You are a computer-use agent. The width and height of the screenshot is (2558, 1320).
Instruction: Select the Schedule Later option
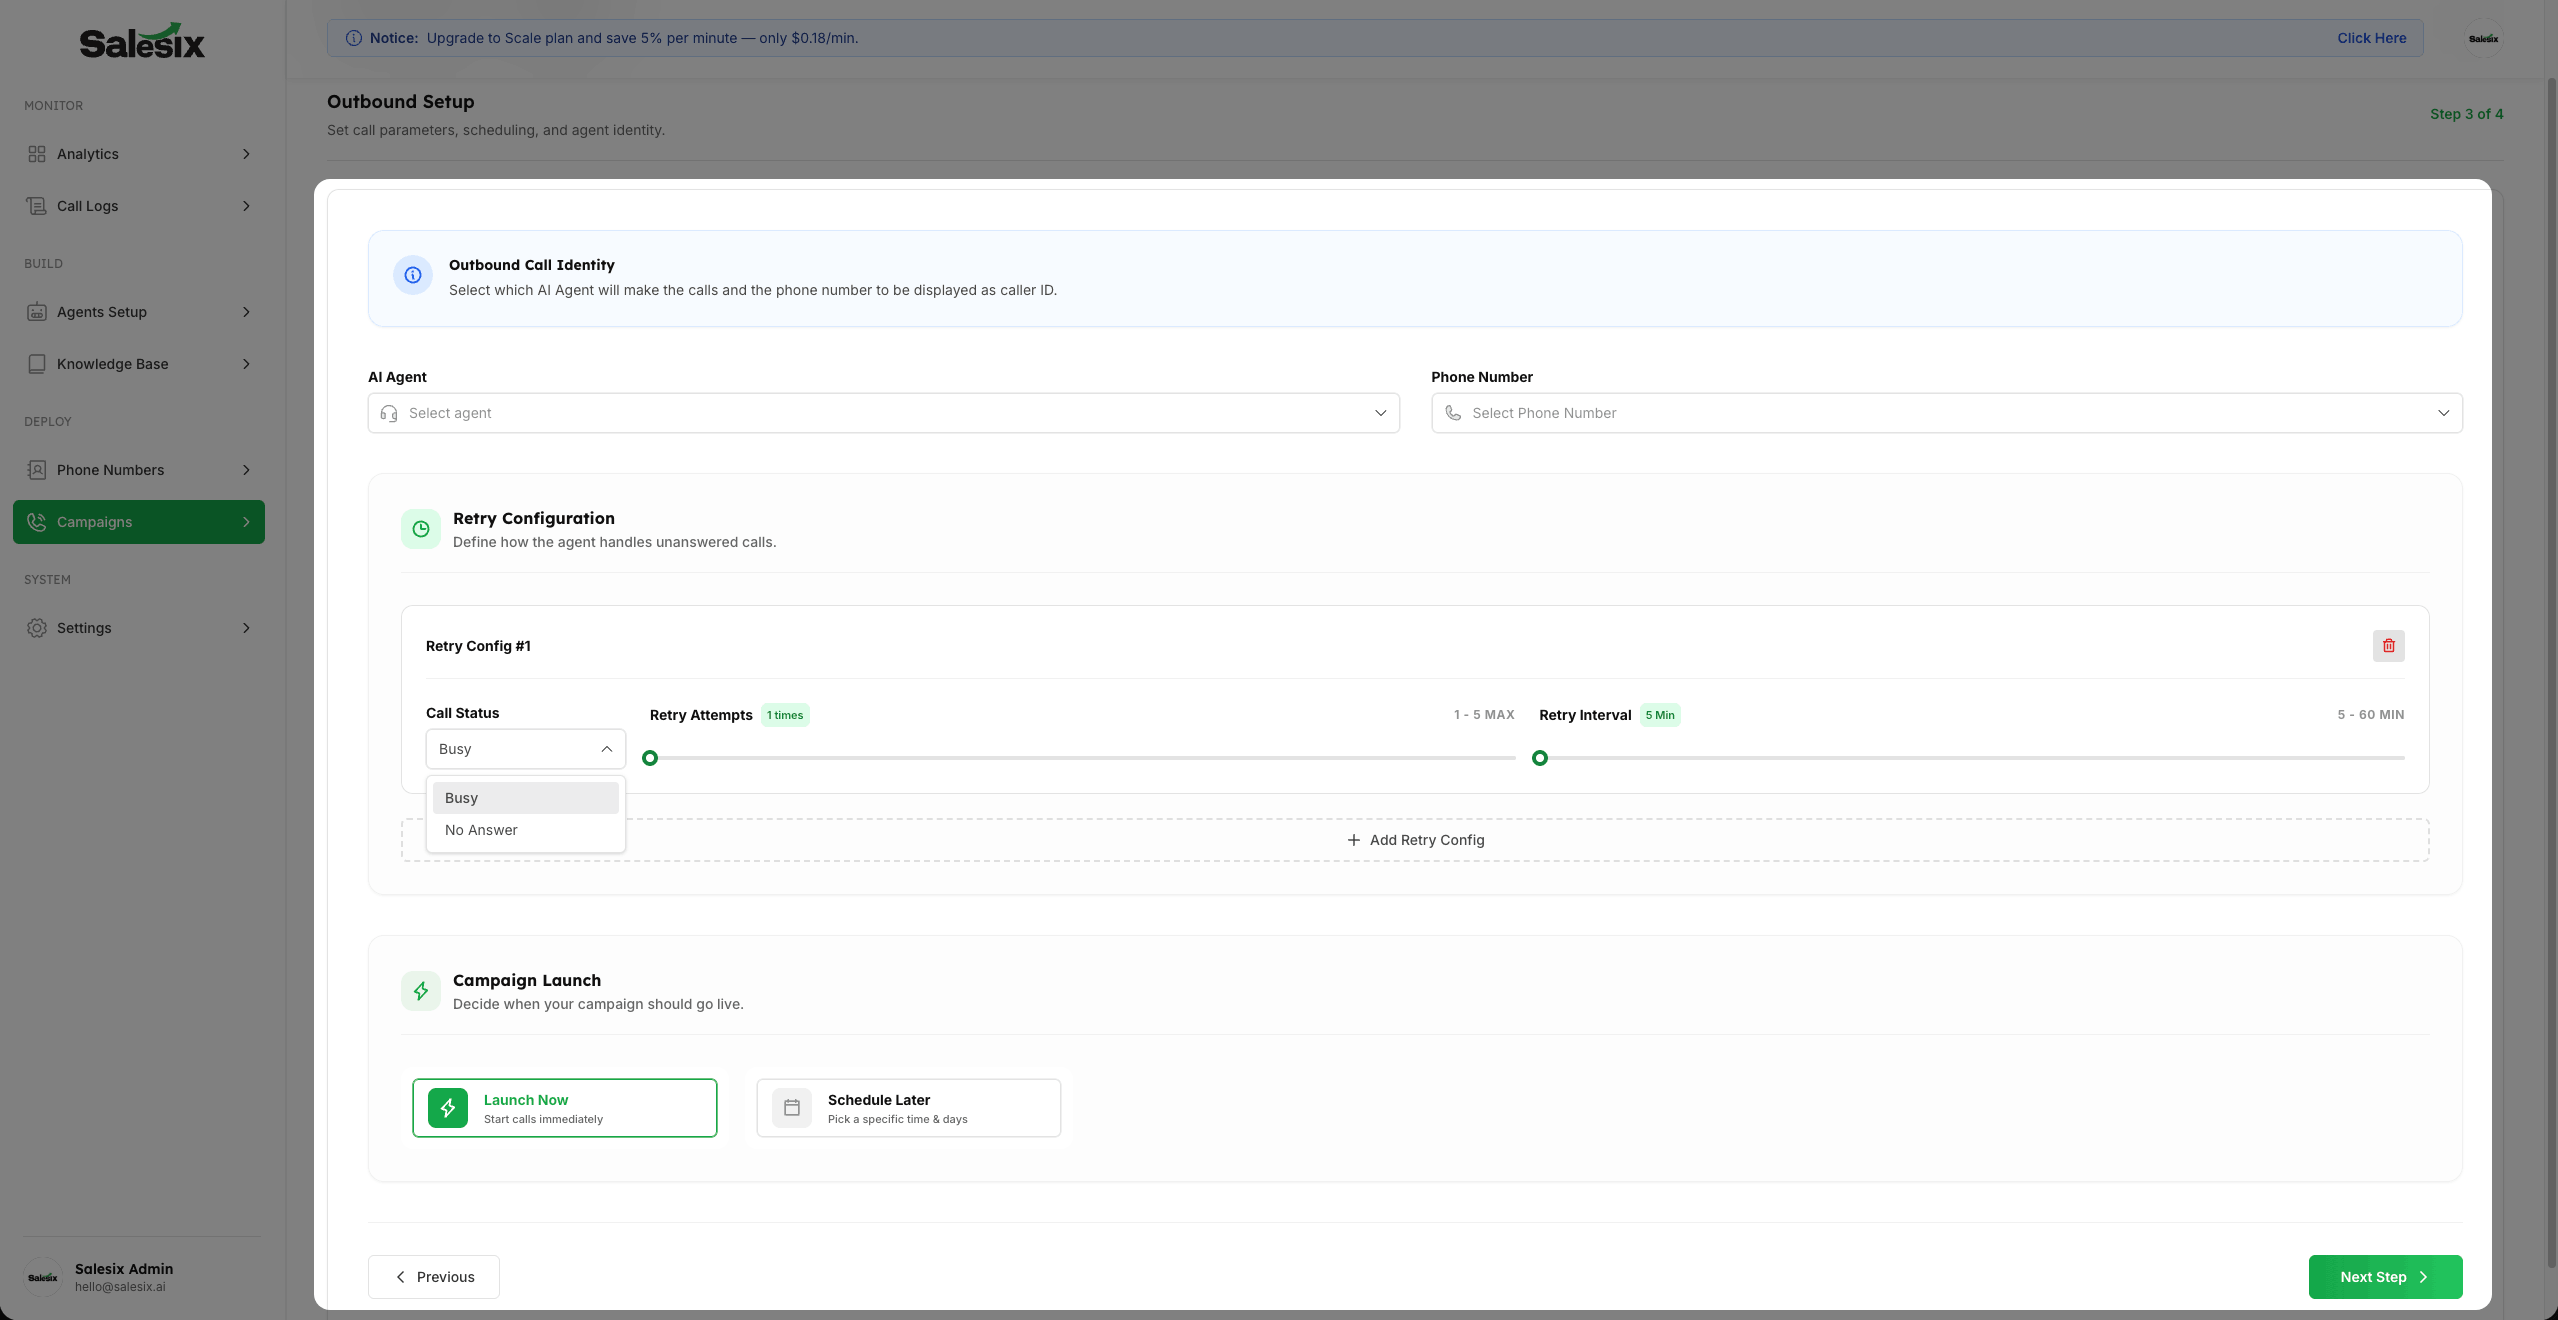908,1108
